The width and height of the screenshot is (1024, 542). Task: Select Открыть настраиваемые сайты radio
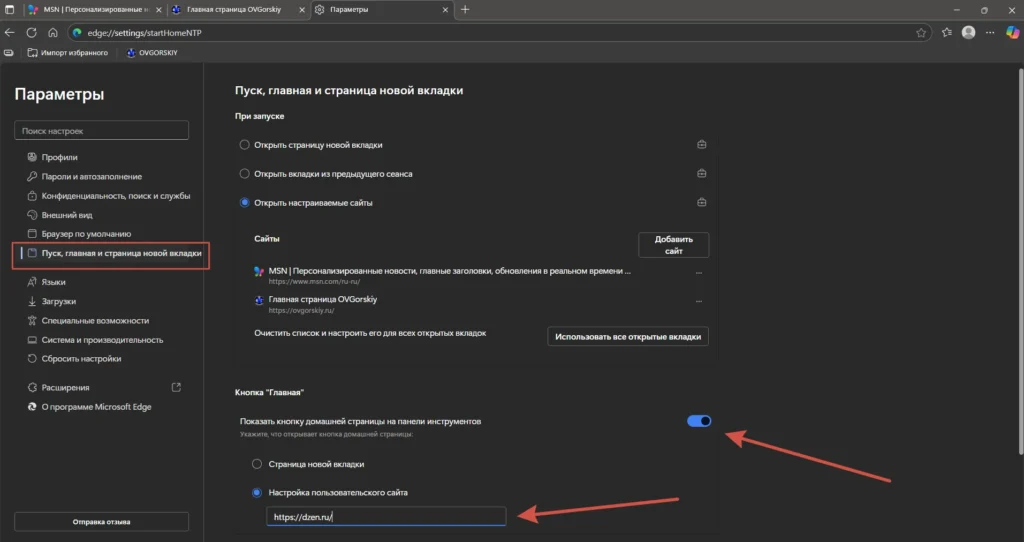click(x=244, y=202)
